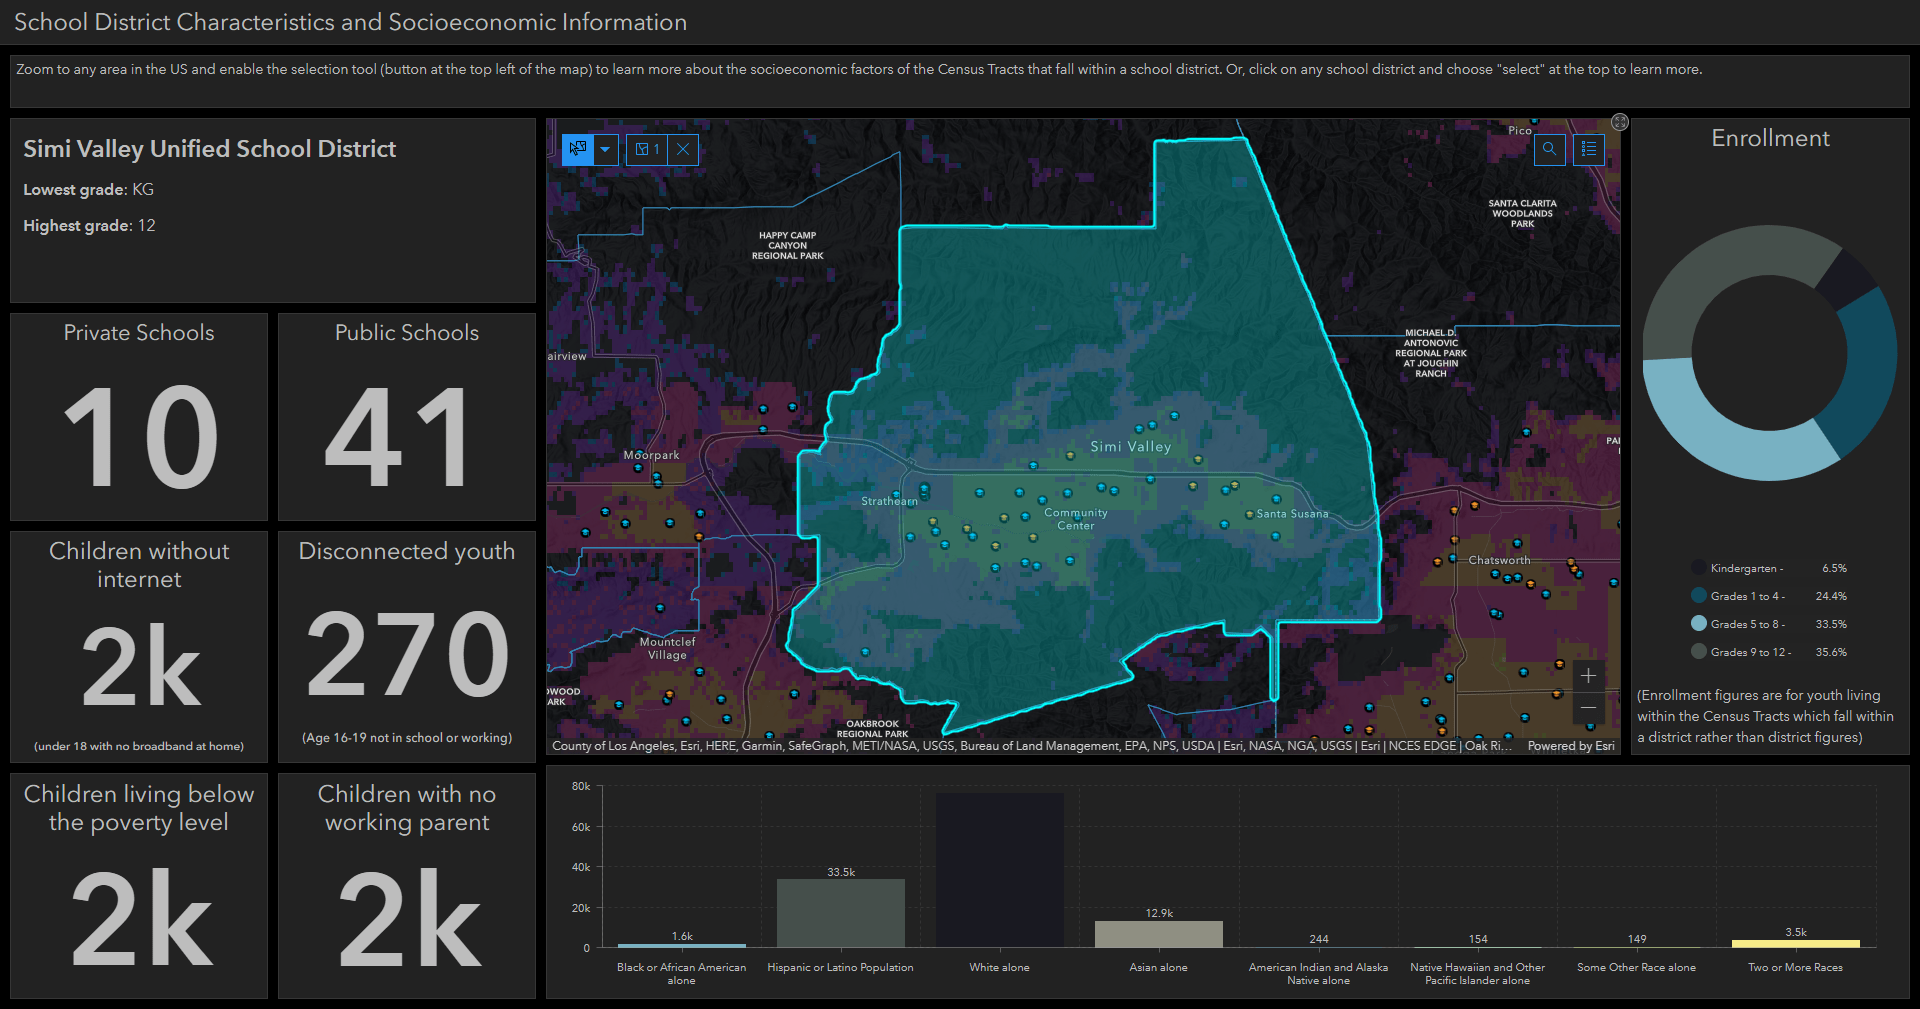Click the Chatsworth label on the map
This screenshot has width=1920, height=1009.
1499,560
